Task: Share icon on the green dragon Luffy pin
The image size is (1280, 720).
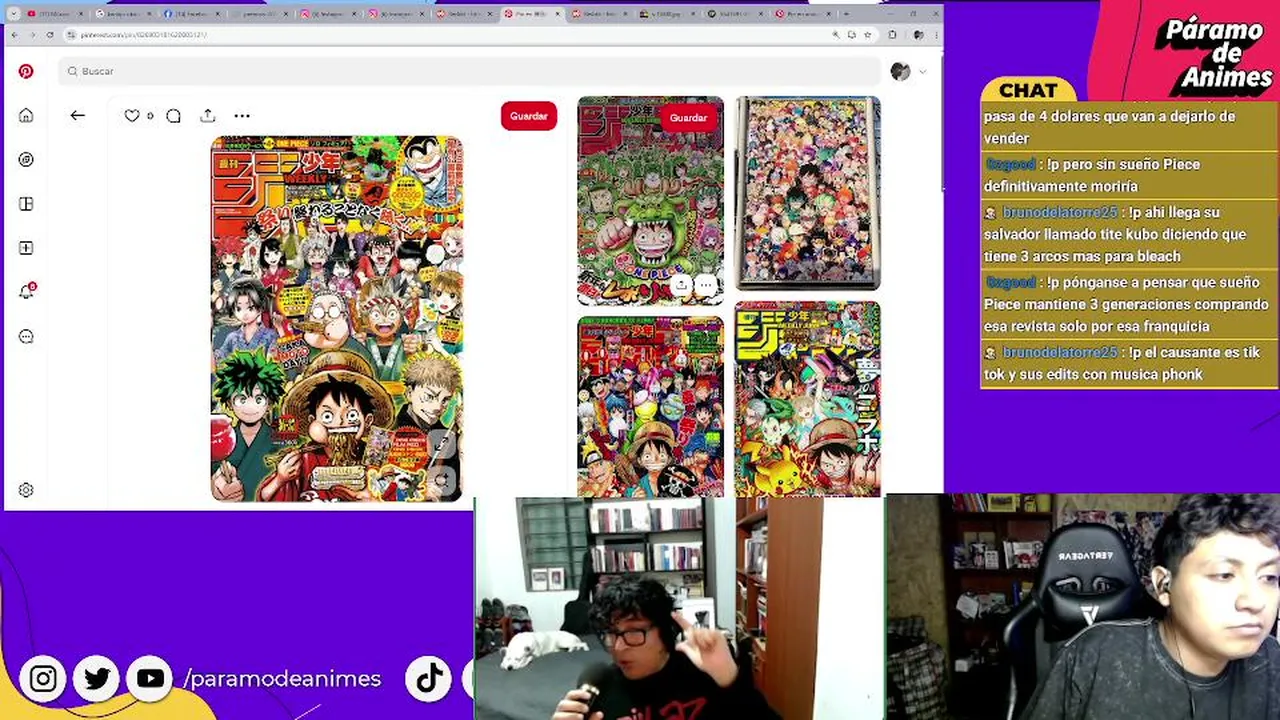Action: click(681, 285)
